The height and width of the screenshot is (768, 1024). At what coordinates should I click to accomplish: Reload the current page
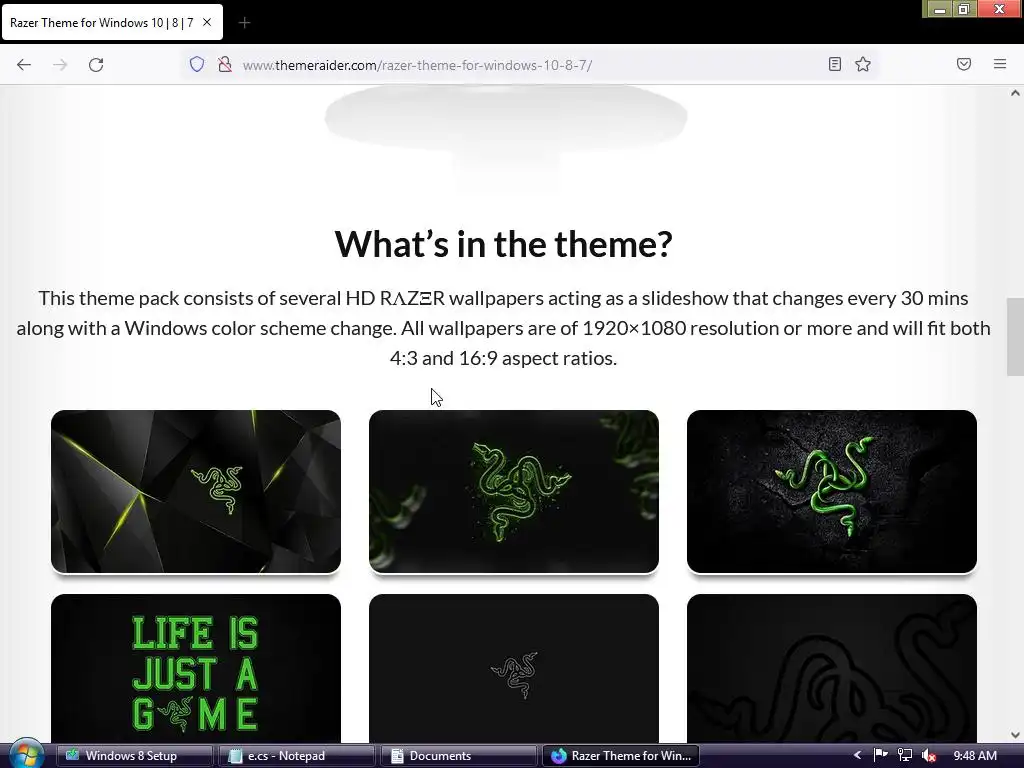[x=96, y=64]
